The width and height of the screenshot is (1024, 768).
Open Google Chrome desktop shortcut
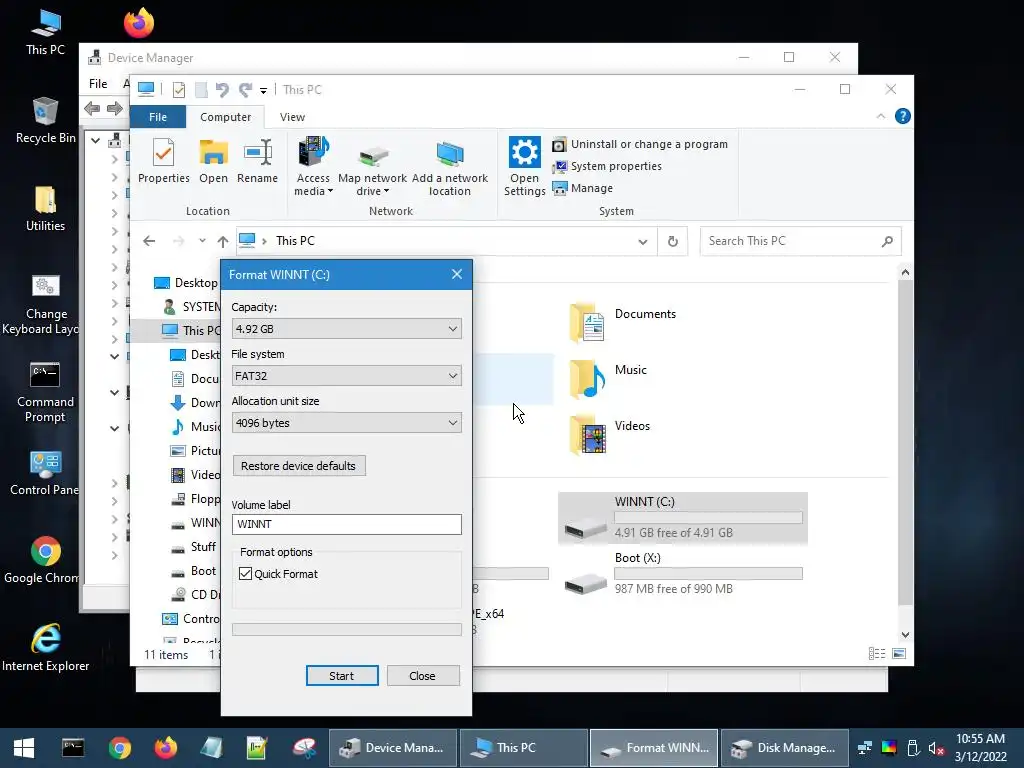point(41,560)
